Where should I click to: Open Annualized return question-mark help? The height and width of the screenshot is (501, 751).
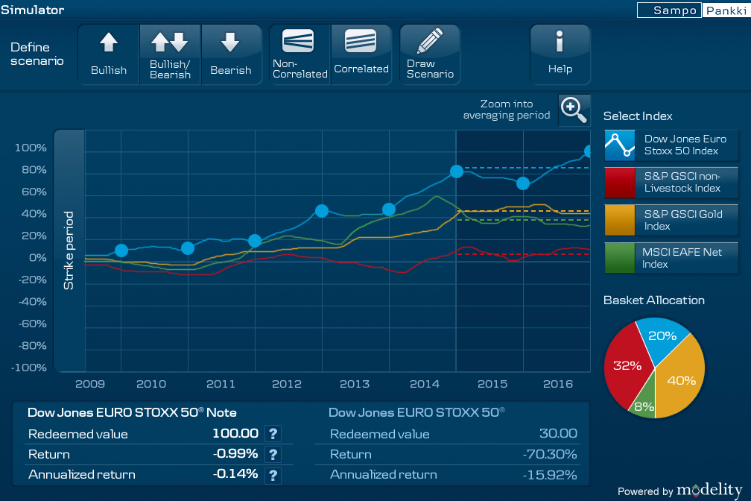pos(273,475)
